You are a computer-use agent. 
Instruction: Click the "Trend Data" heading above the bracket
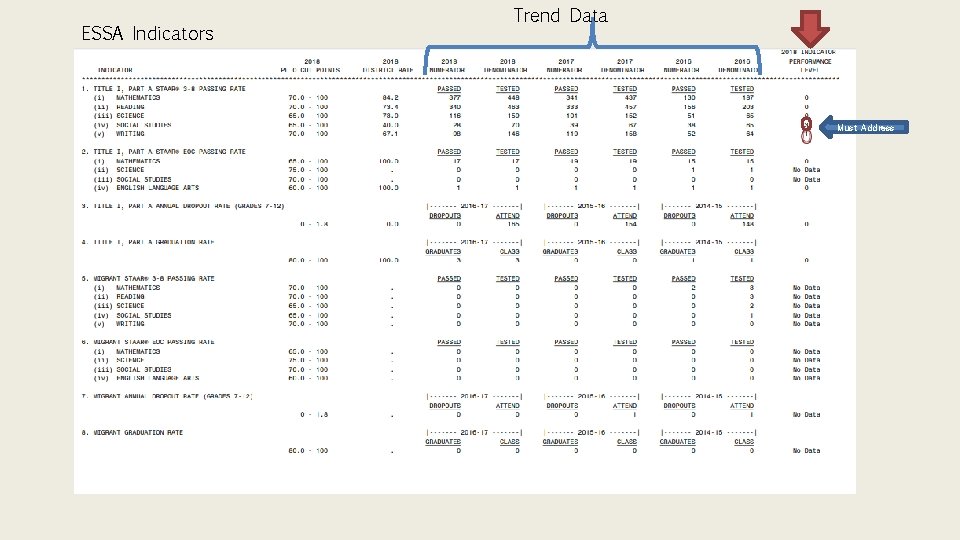(x=560, y=15)
